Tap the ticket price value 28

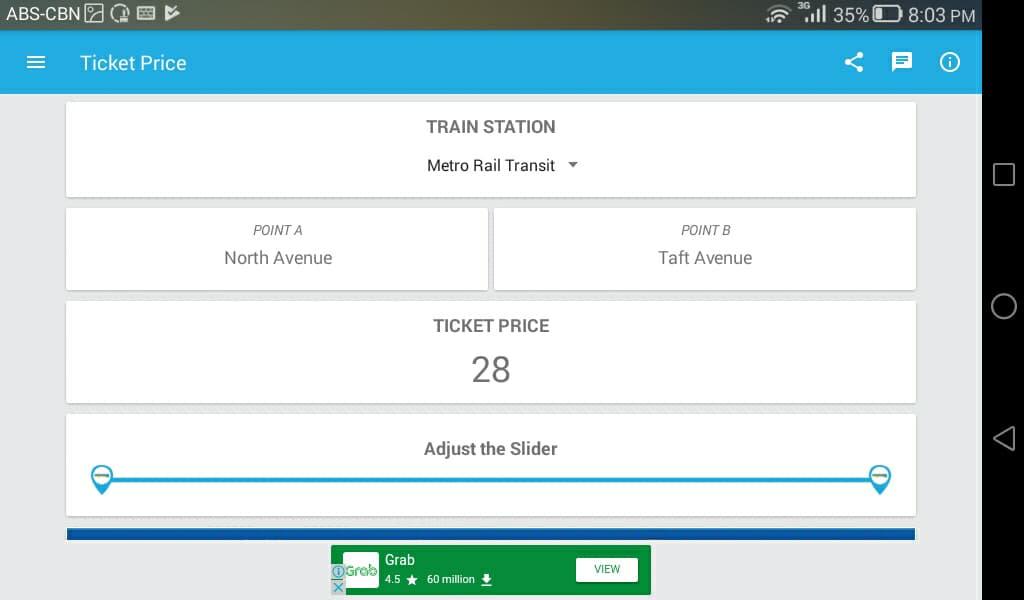491,370
